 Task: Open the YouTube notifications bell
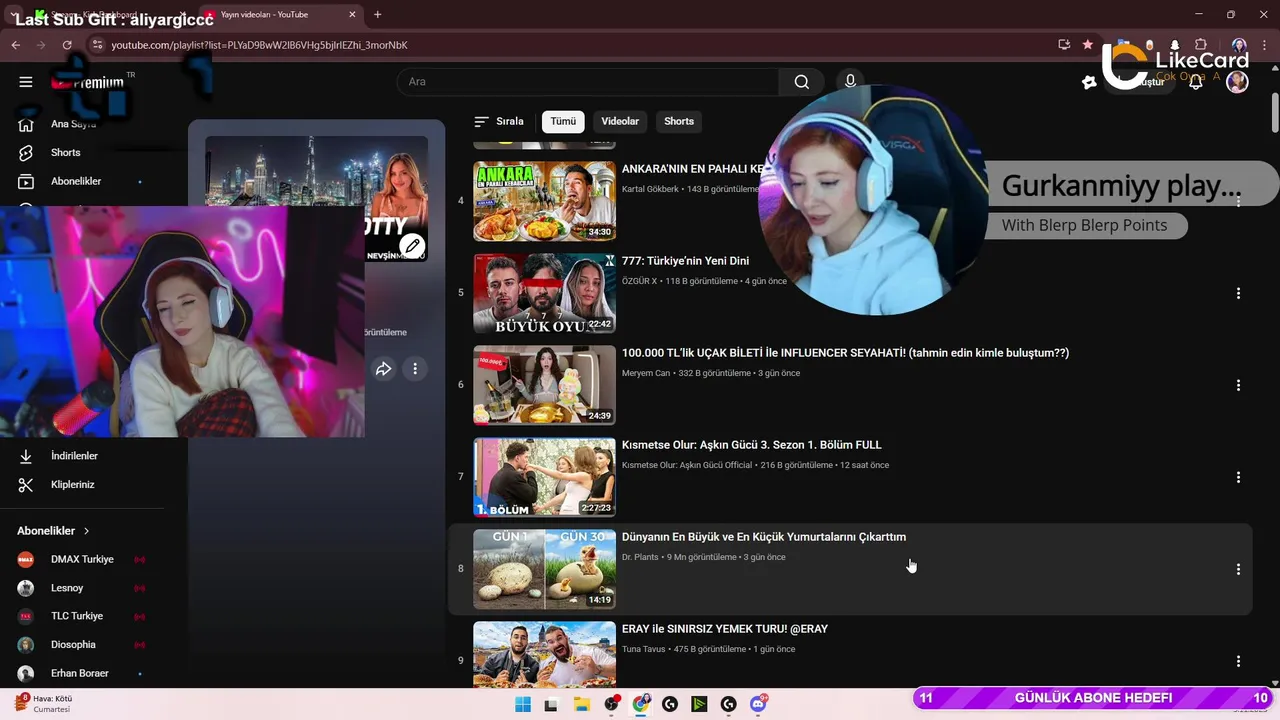pos(1196,82)
